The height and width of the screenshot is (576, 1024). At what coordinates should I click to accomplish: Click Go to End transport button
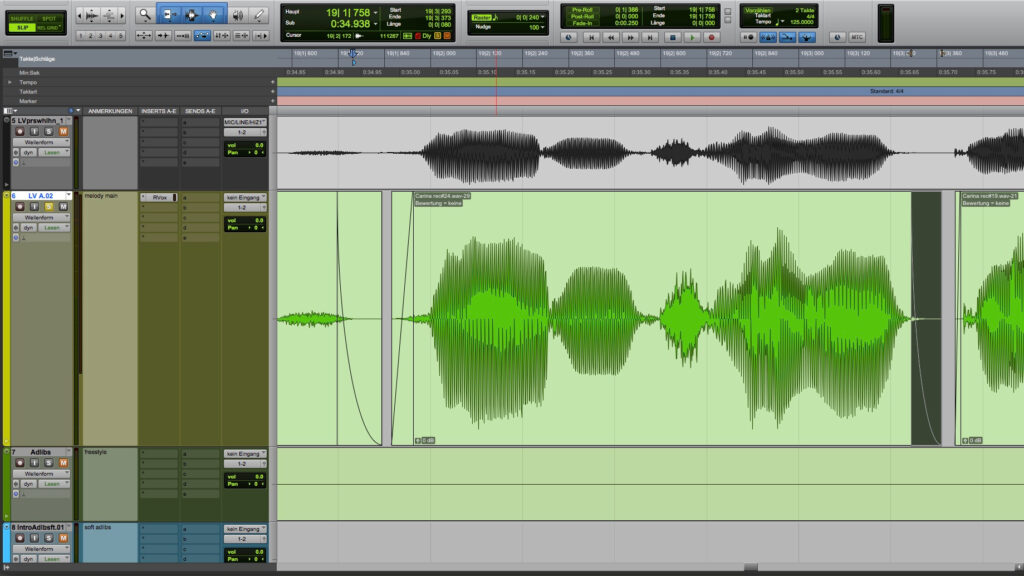tap(650, 37)
